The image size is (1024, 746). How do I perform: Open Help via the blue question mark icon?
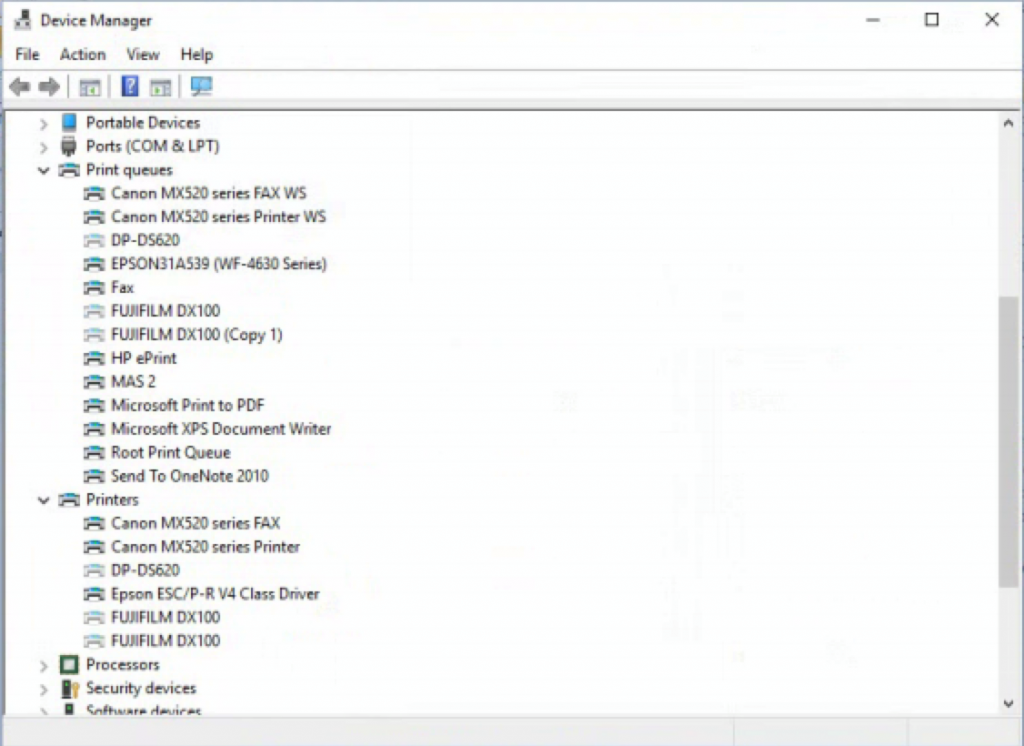point(130,86)
